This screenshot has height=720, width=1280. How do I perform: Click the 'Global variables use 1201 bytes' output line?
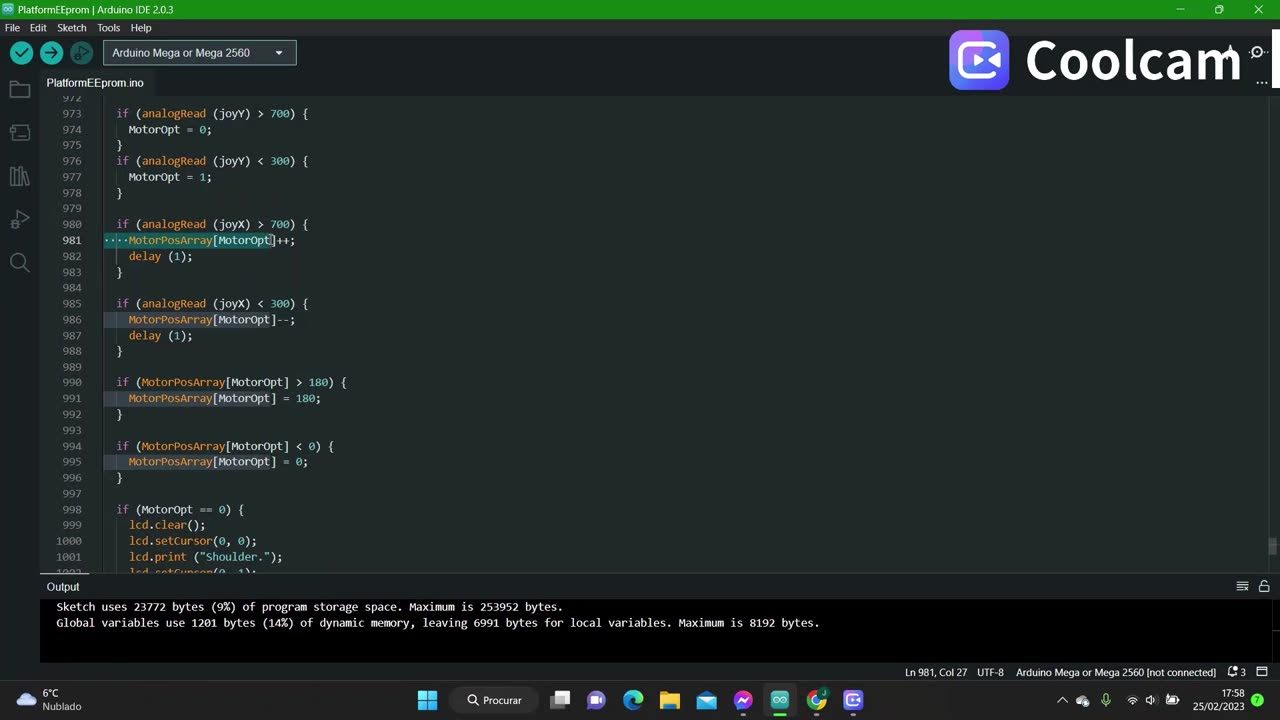[x=438, y=623]
